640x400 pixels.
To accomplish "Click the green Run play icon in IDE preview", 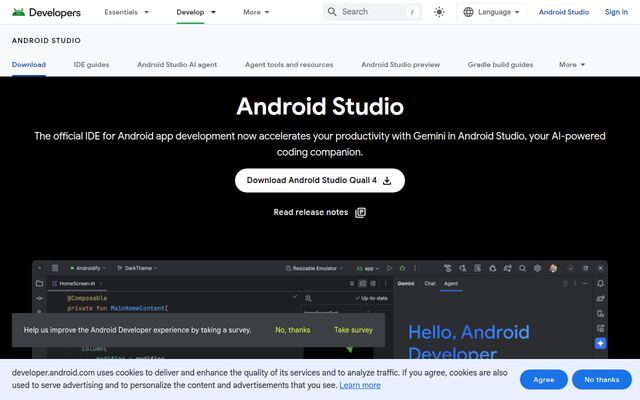I will (x=389, y=268).
